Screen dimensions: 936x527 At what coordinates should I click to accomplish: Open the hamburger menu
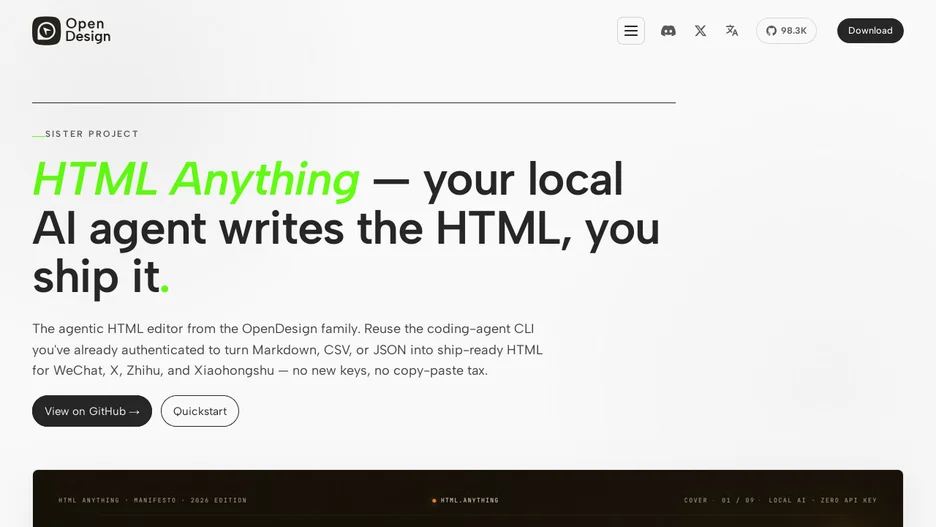[631, 30]
